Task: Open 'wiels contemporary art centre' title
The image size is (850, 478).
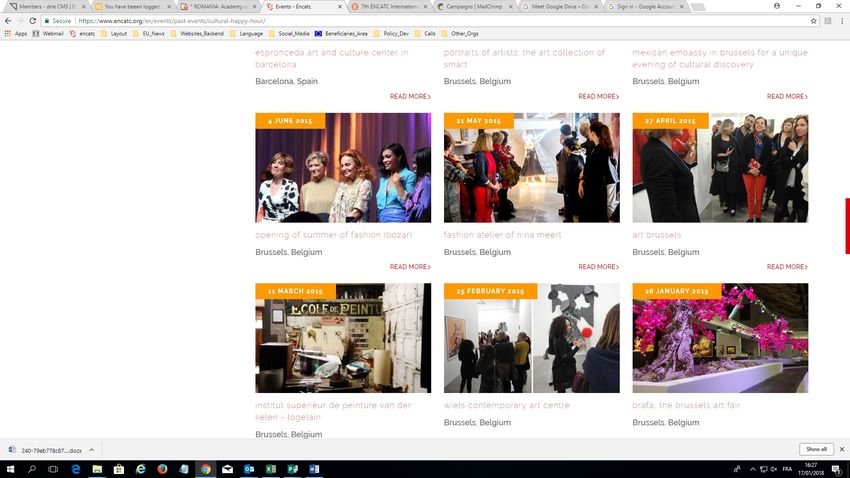Action: click(507, 405)
